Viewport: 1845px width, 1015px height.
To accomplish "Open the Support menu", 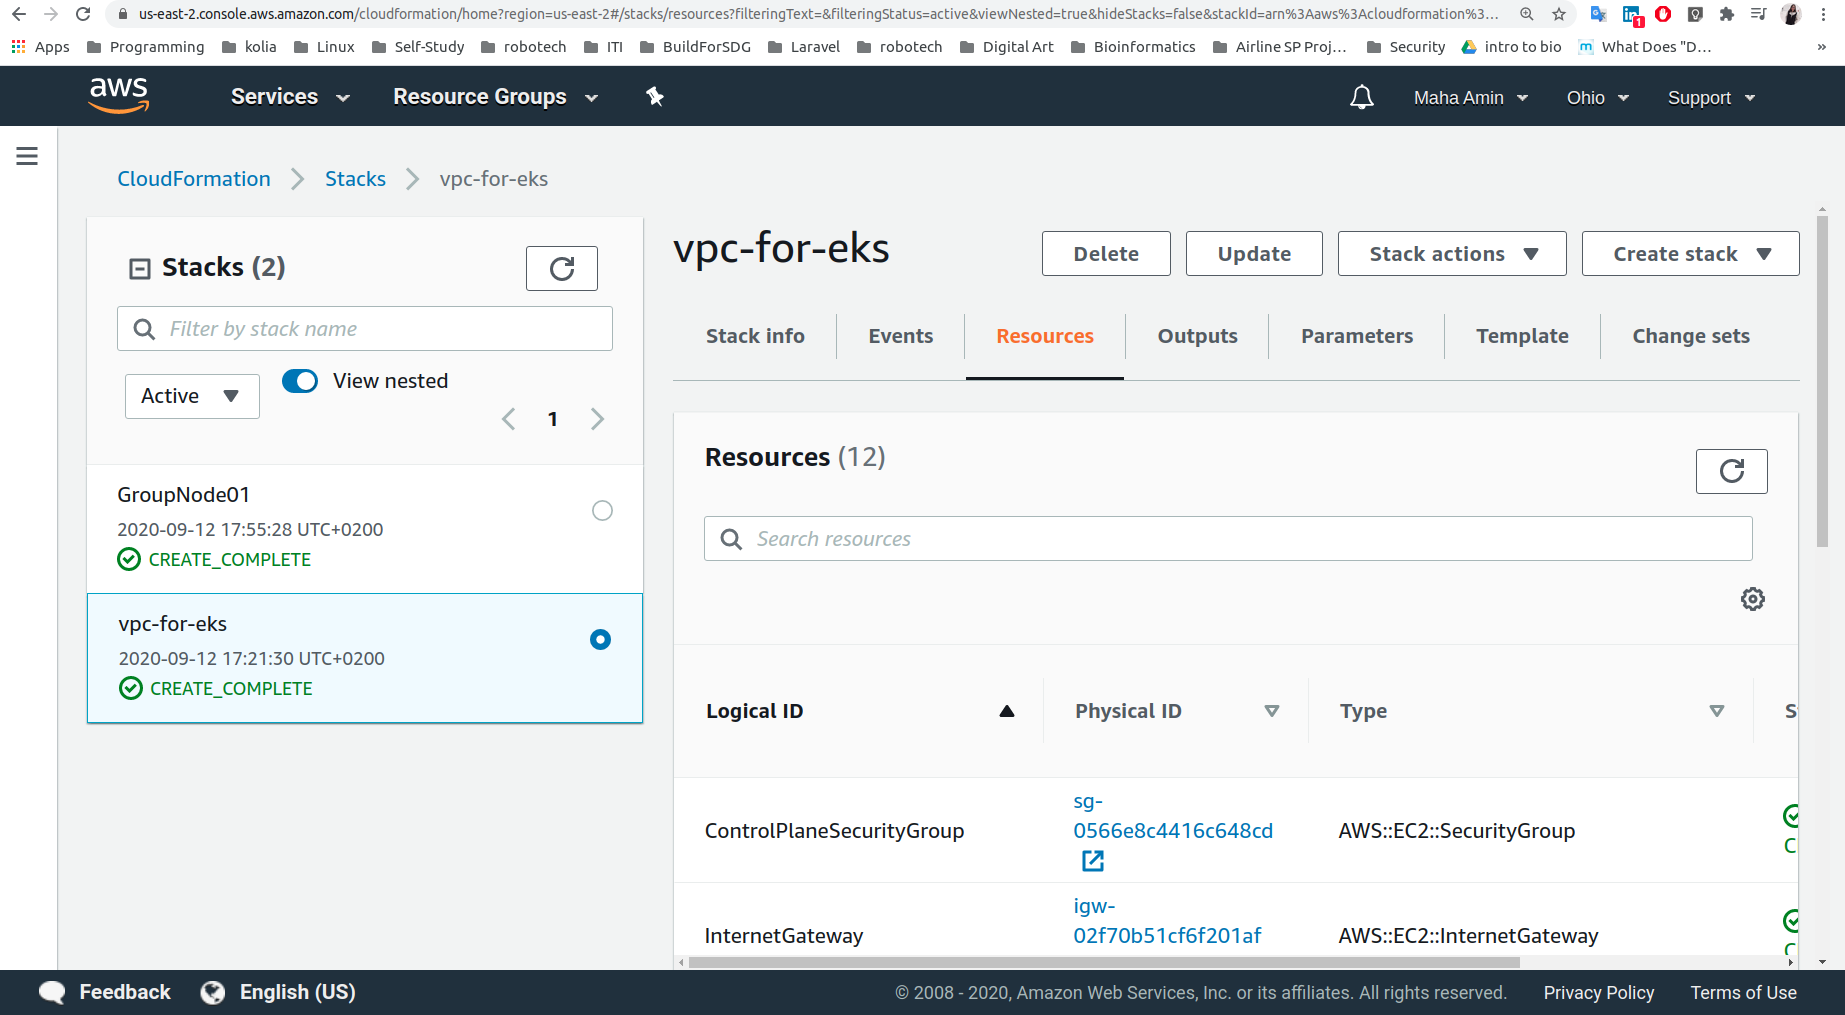I will [1711, 98].
